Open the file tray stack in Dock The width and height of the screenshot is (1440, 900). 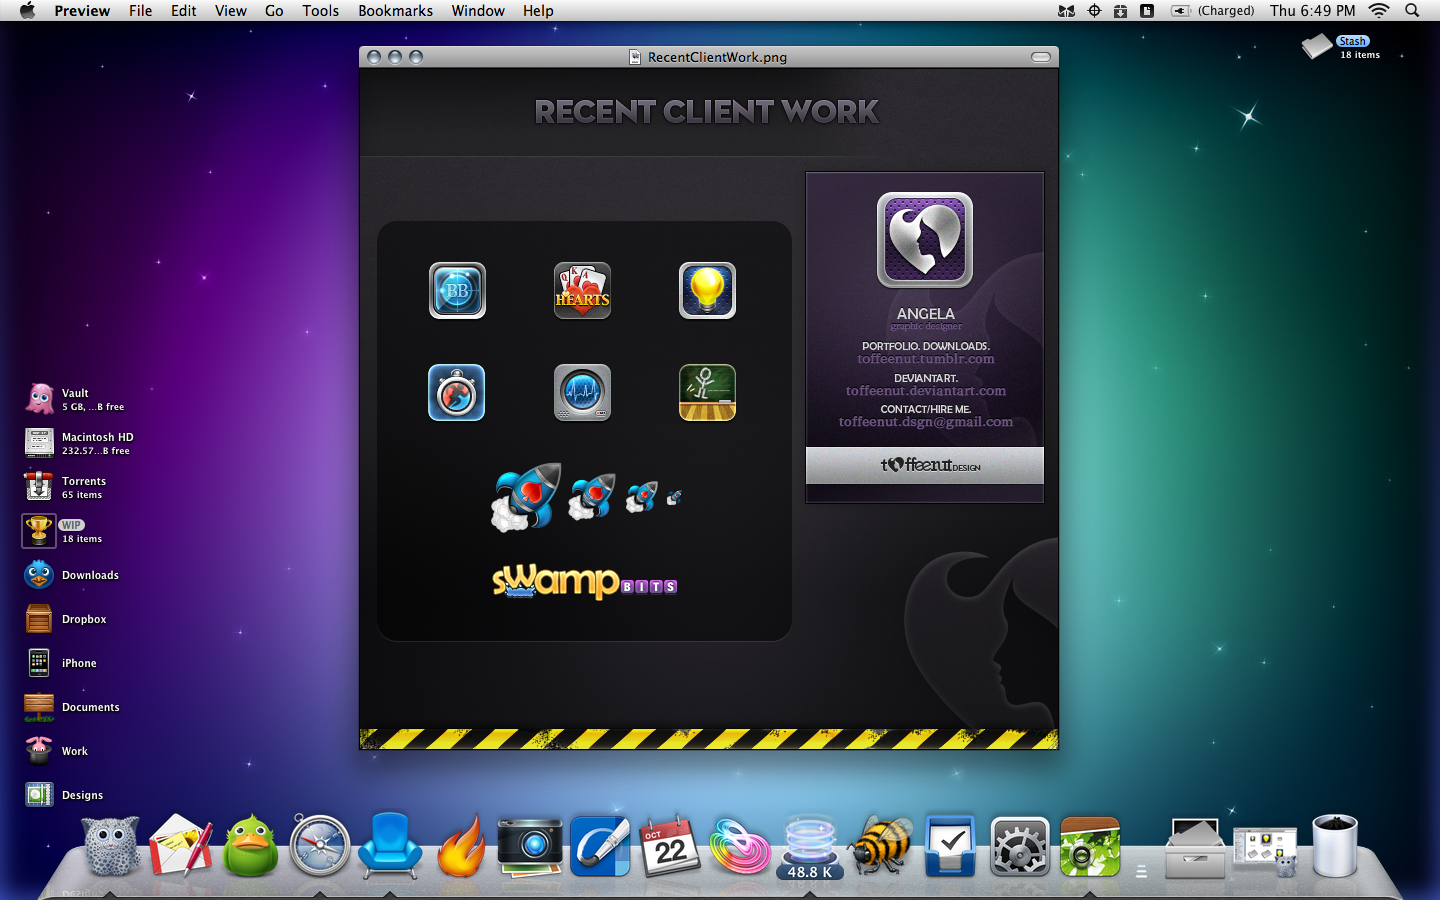pos(1195,848)
